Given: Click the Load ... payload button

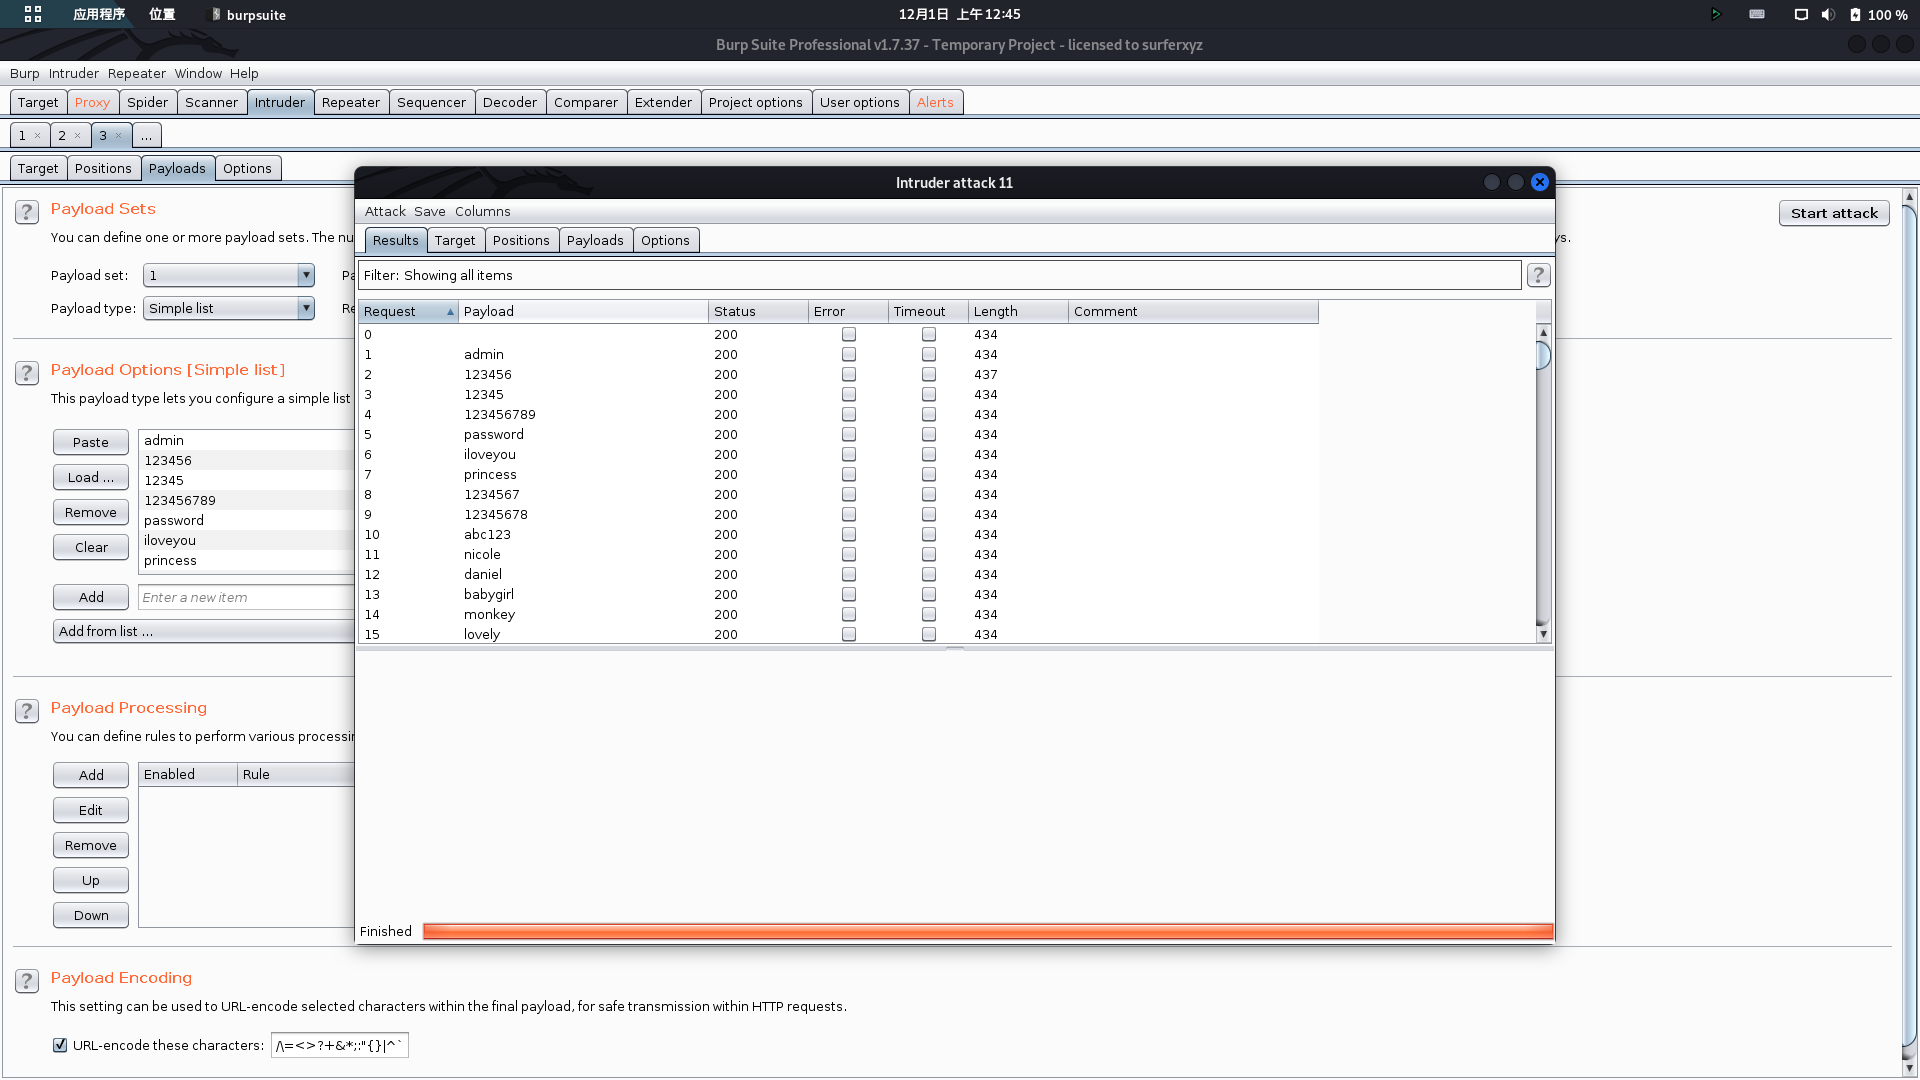Looking at the screenshot, I should click(x=90, y=477).
